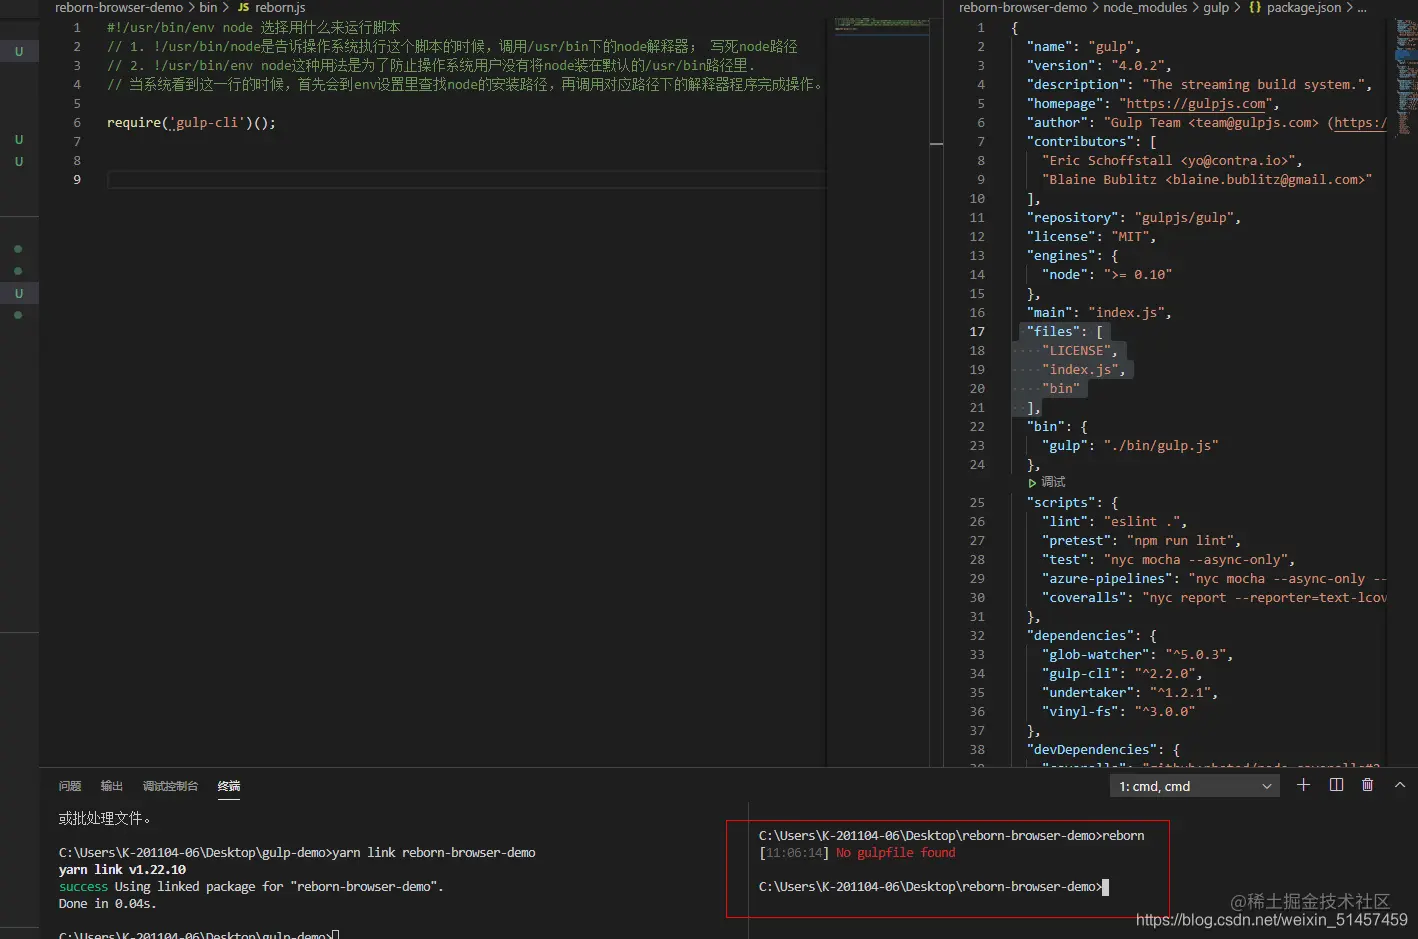1418x939 pixels.
Task: Click the "pretest": "npm run lint" line
Action: [x=1141, y=540]
